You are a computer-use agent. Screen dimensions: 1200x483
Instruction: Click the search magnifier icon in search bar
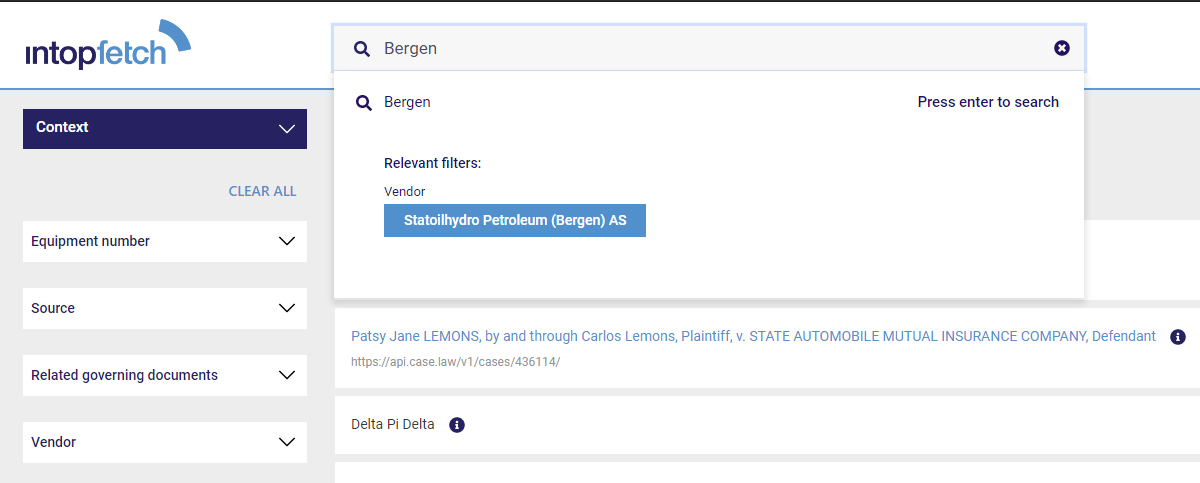click(362, 48)
